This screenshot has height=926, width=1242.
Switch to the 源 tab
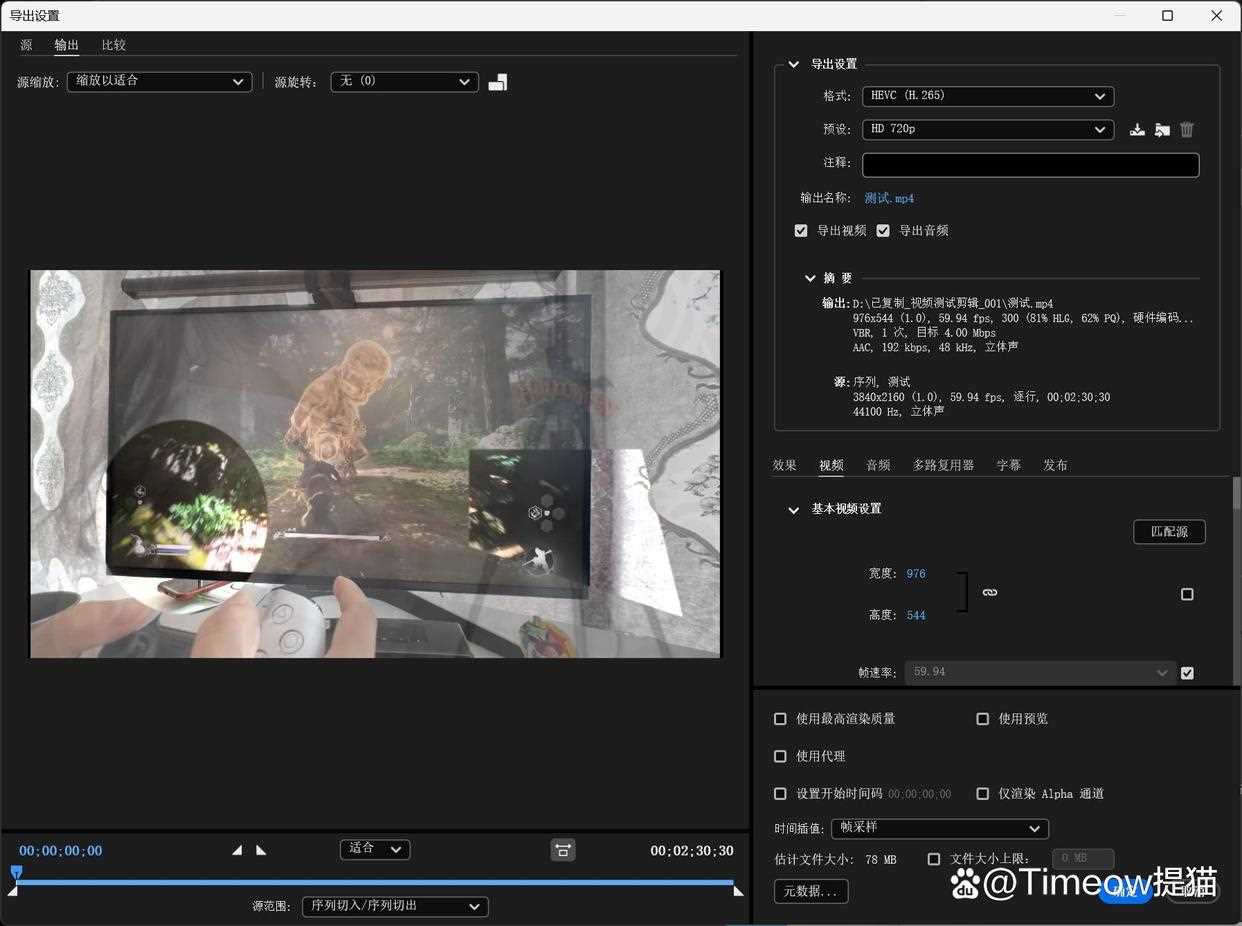pos(26,45)
